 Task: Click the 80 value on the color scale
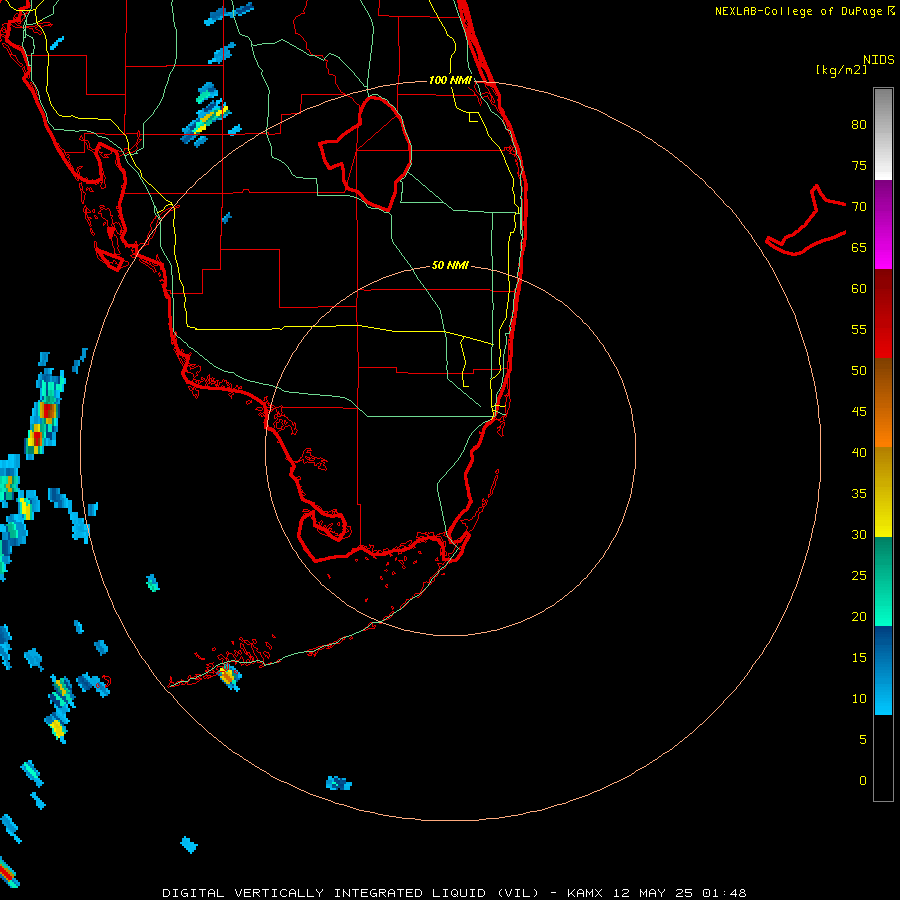point(859,125)
